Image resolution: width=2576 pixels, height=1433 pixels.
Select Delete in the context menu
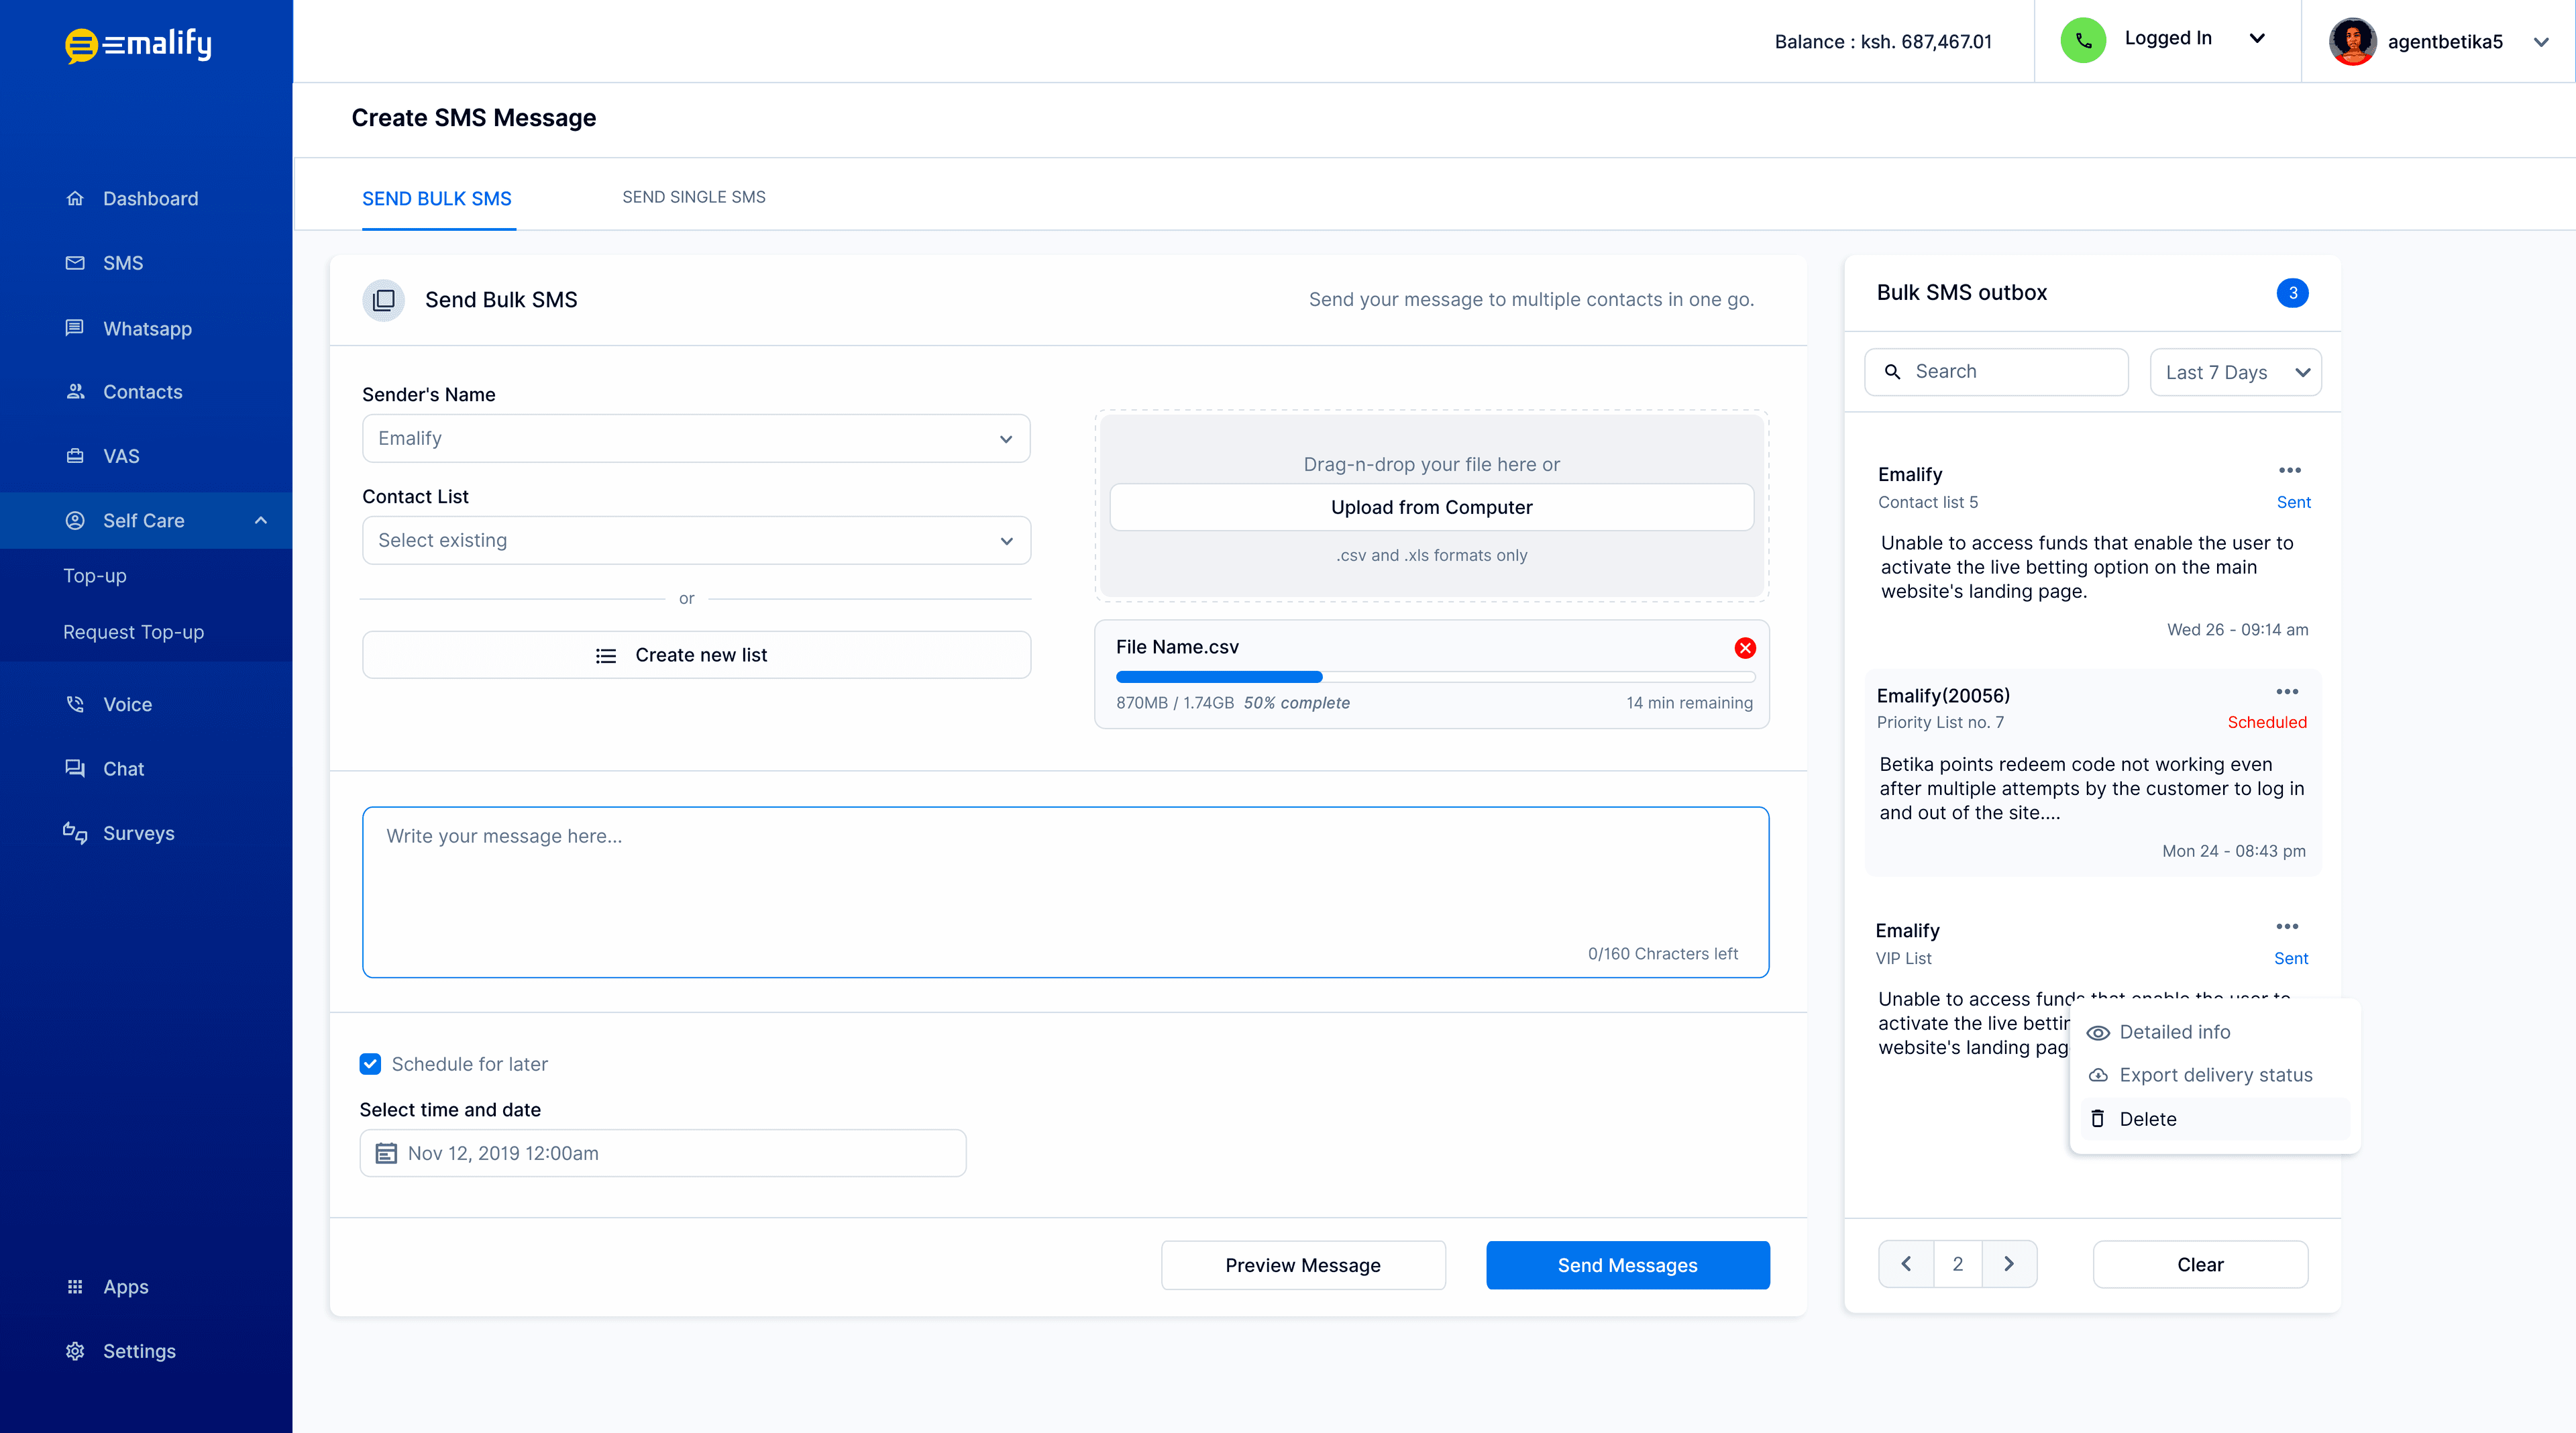[x=2147, y=1119]
